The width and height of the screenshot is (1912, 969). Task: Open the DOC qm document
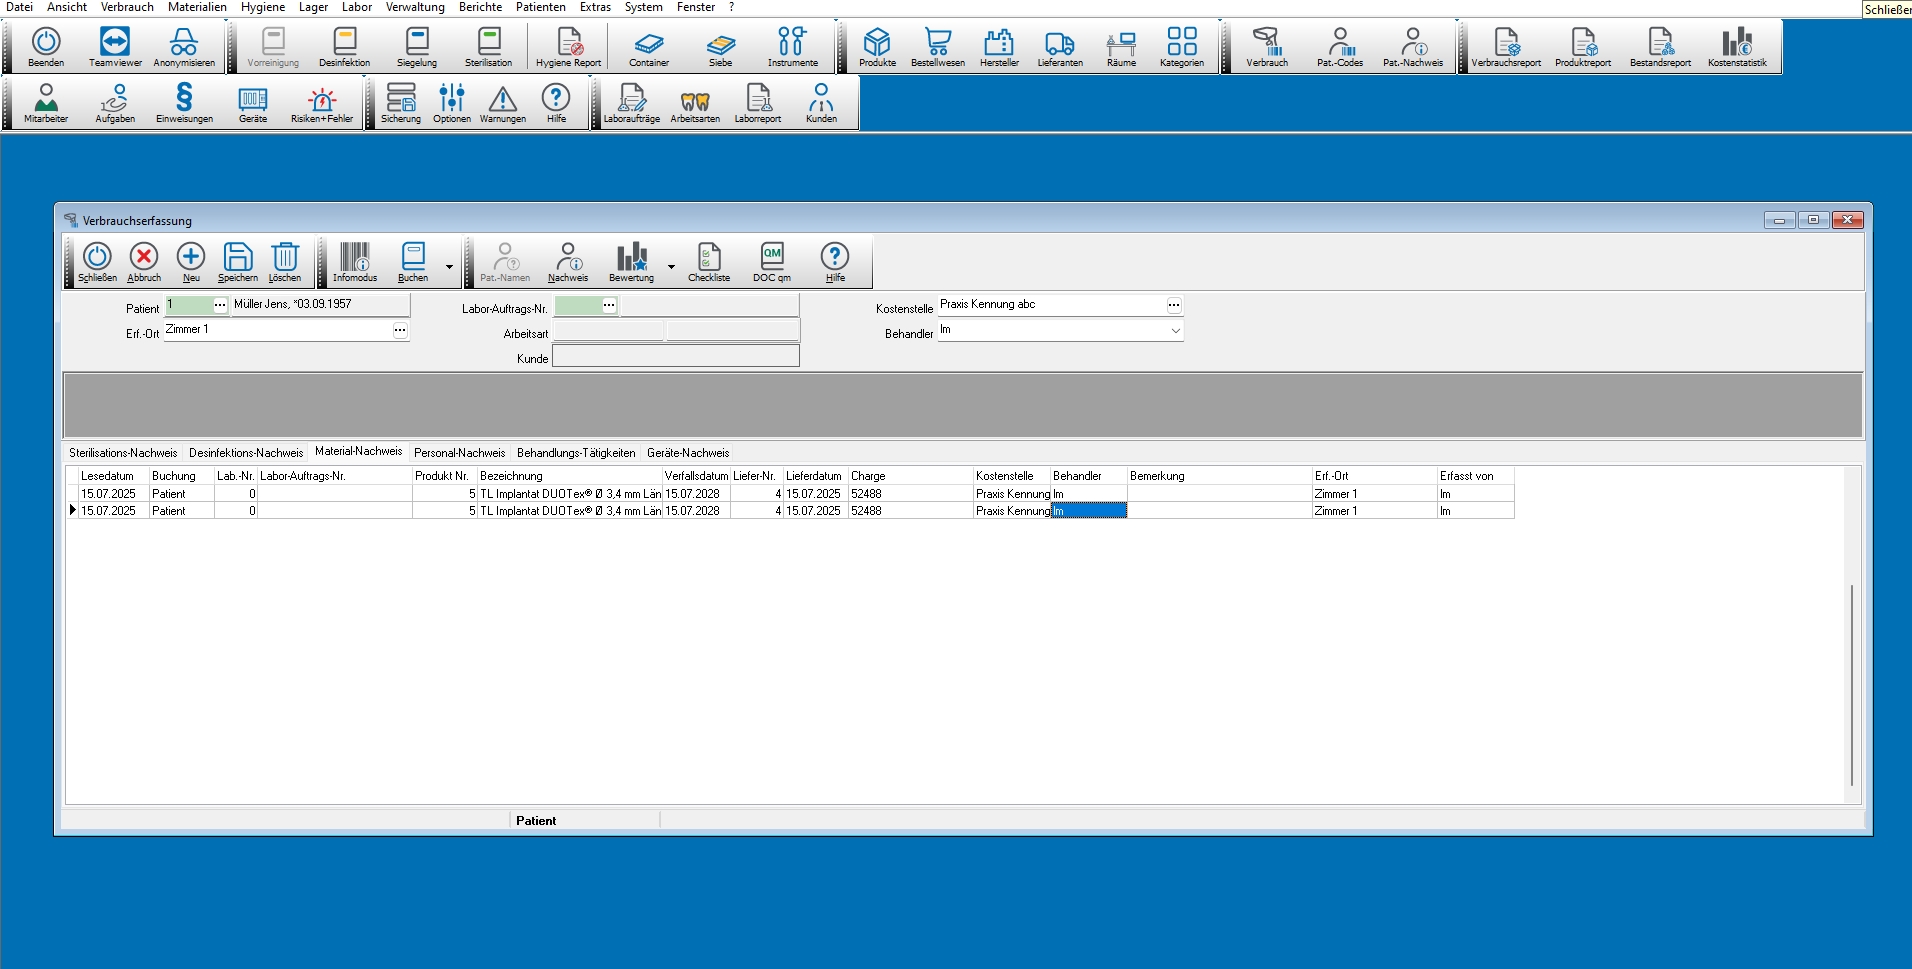click(x=771, y=262)
